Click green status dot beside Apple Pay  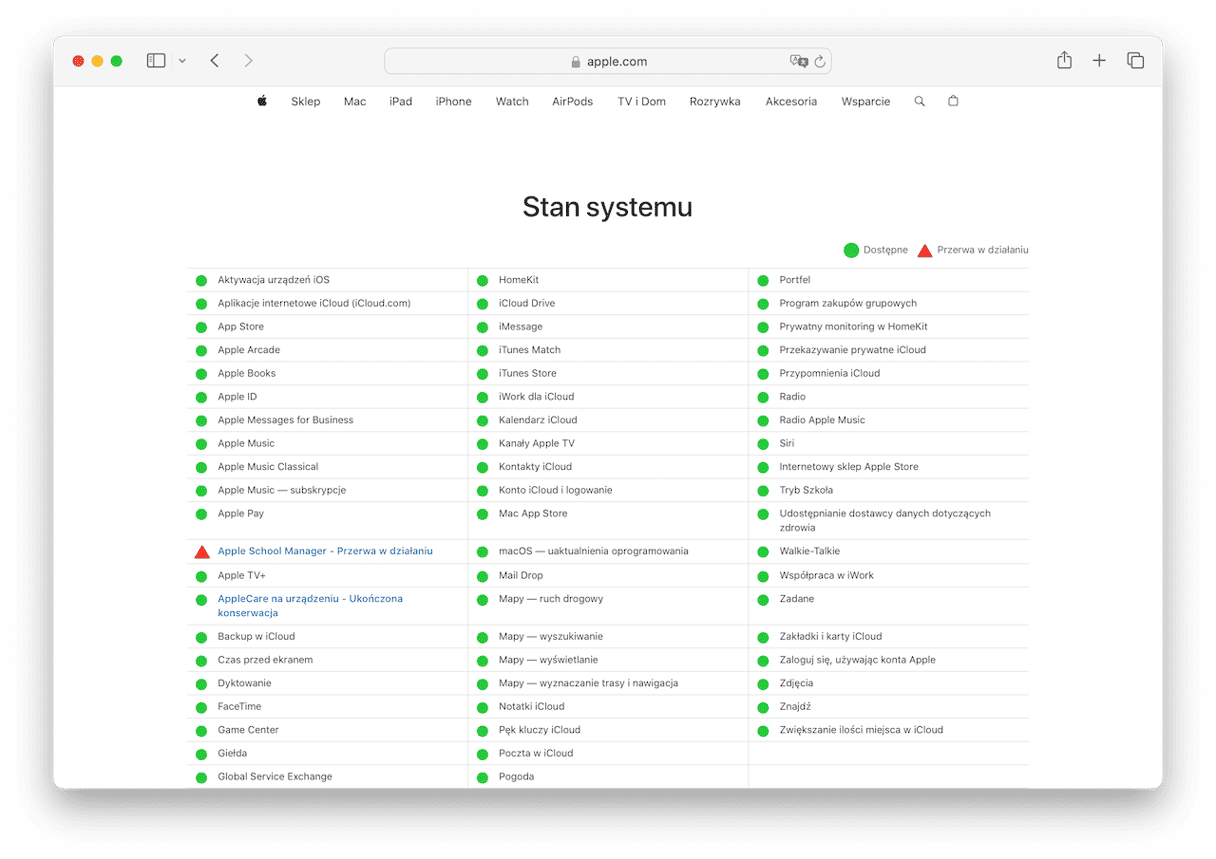click(x=201, y=514)
